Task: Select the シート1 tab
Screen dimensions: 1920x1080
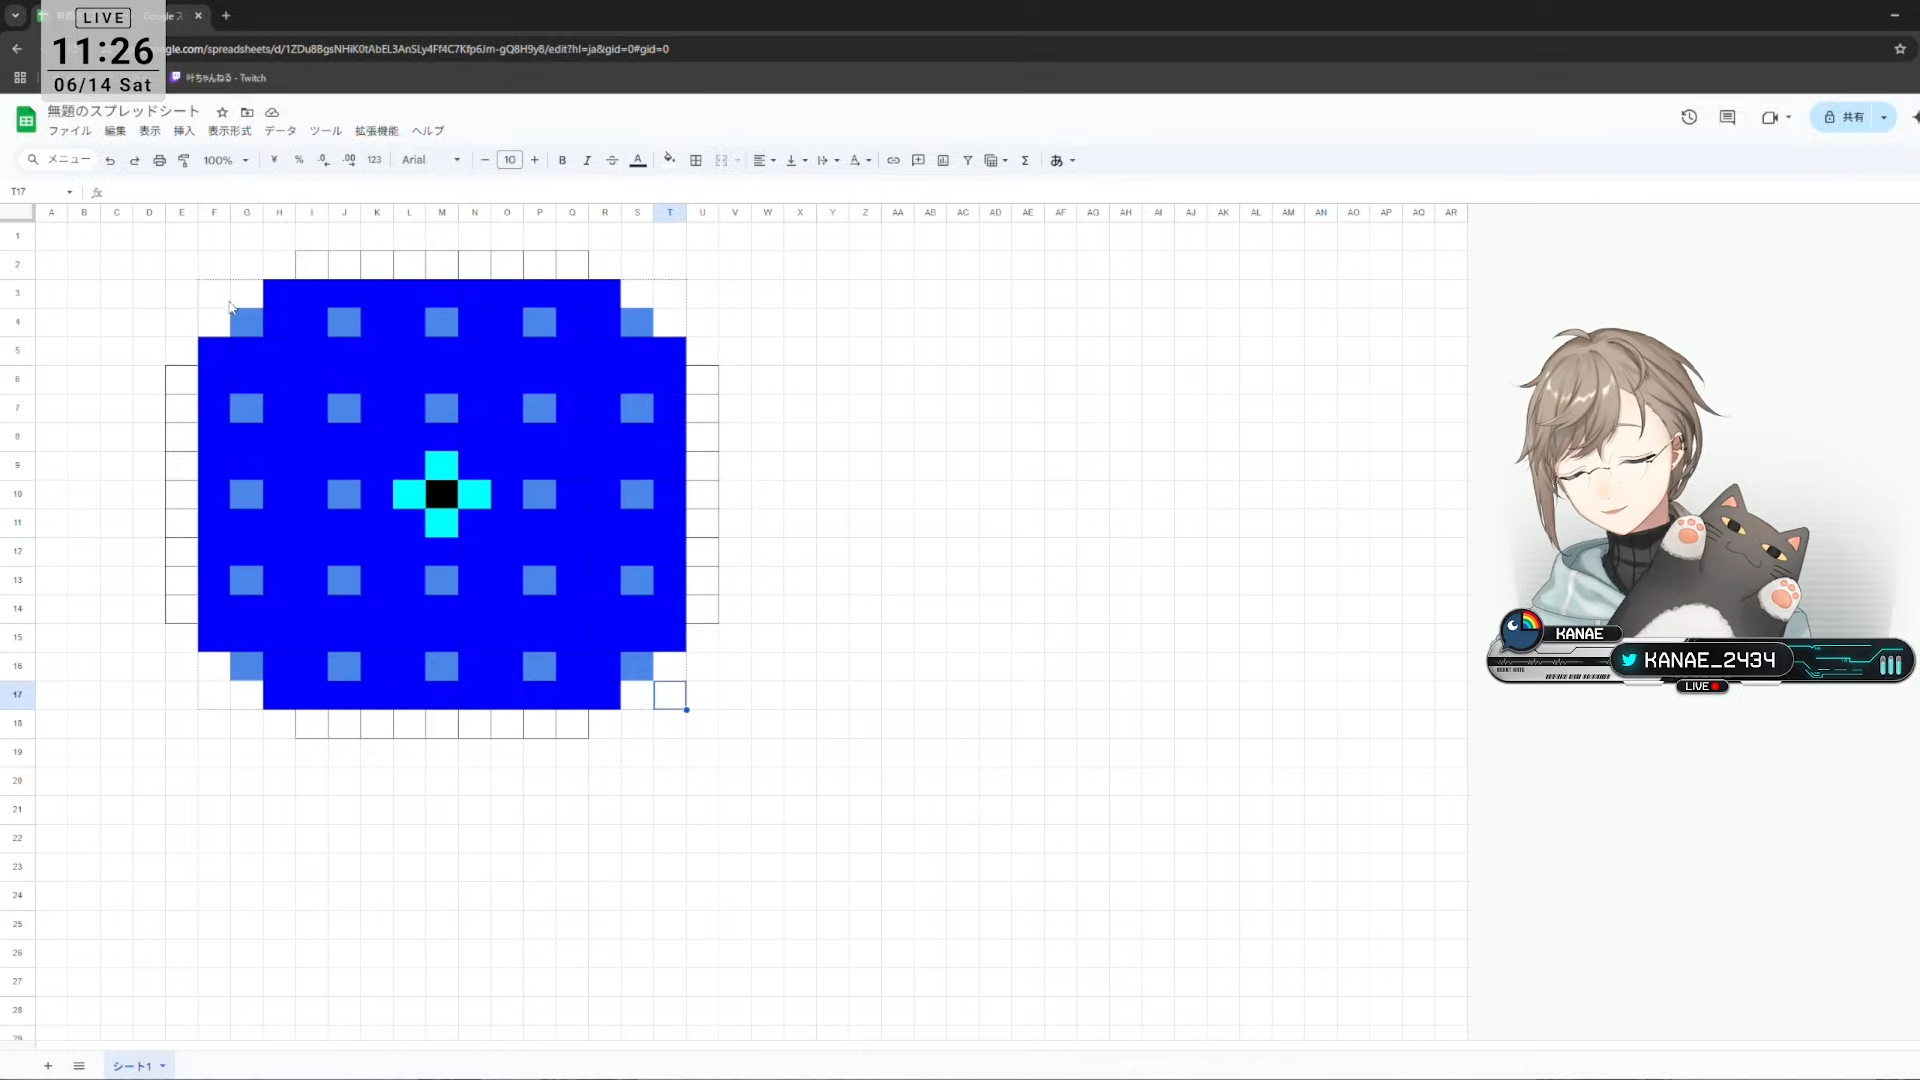Action: tap(139, 1066)
